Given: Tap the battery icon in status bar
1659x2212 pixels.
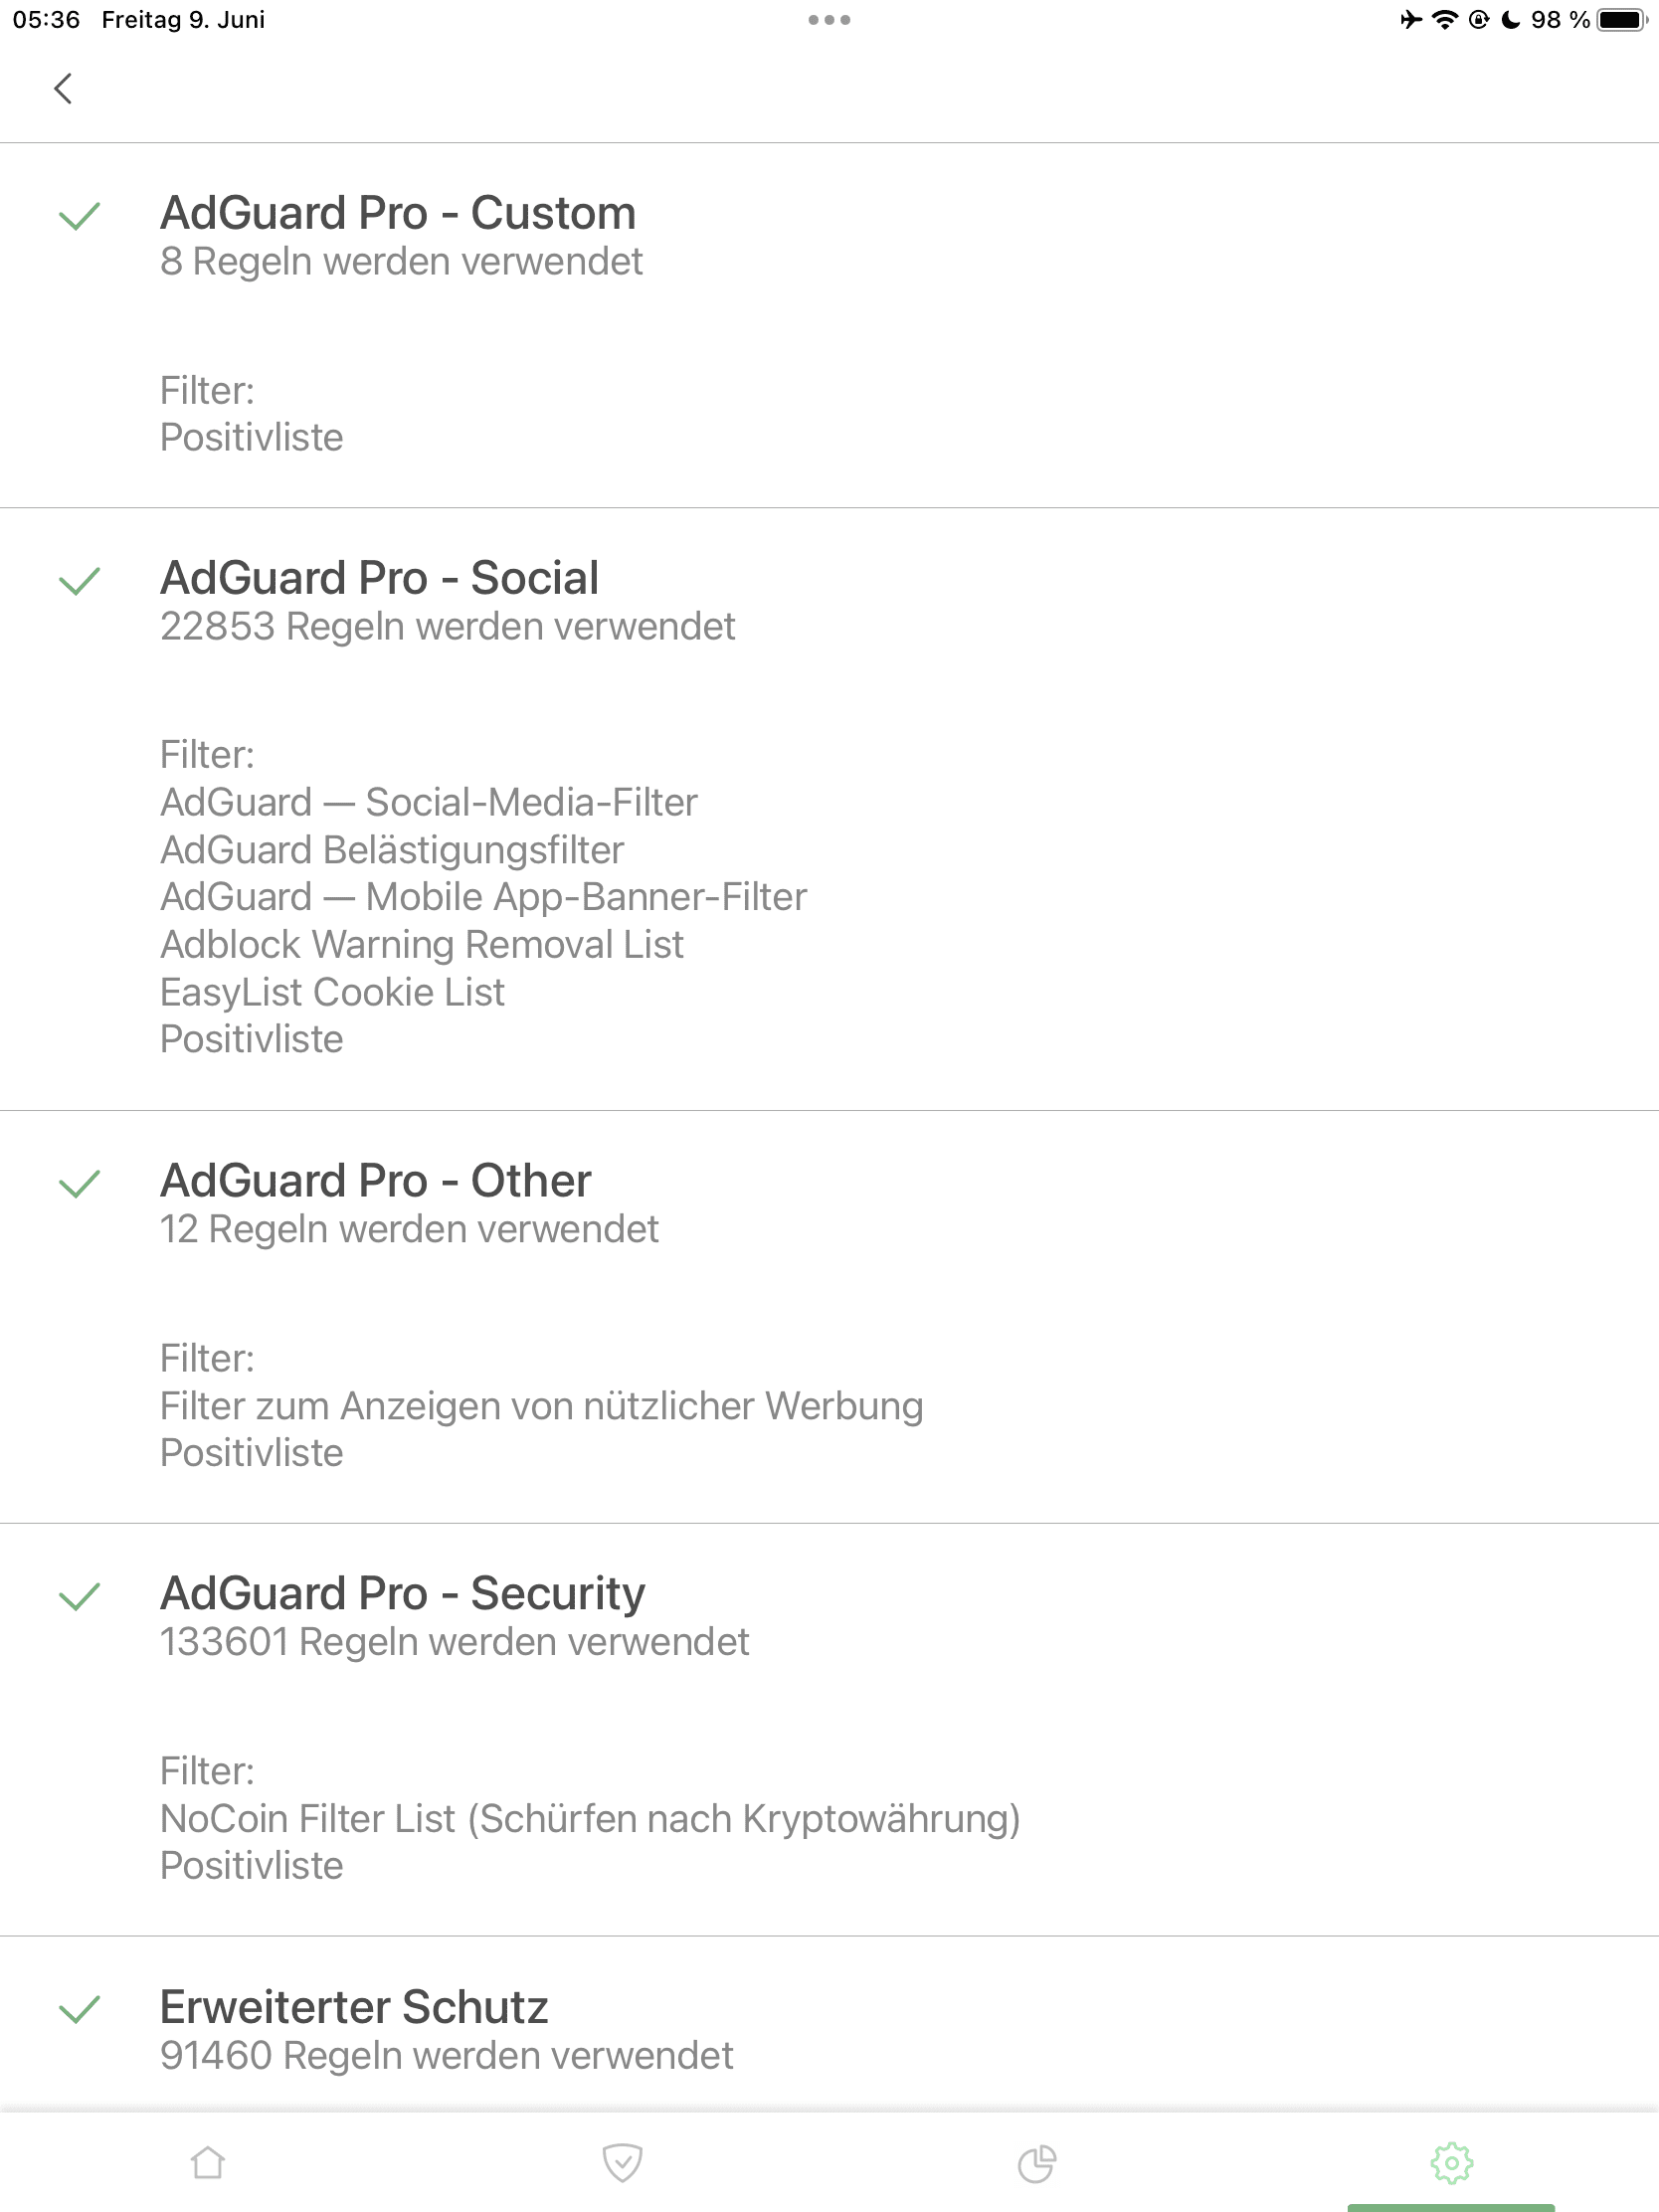Looking at the screenshot, I should pos(1621,20).
